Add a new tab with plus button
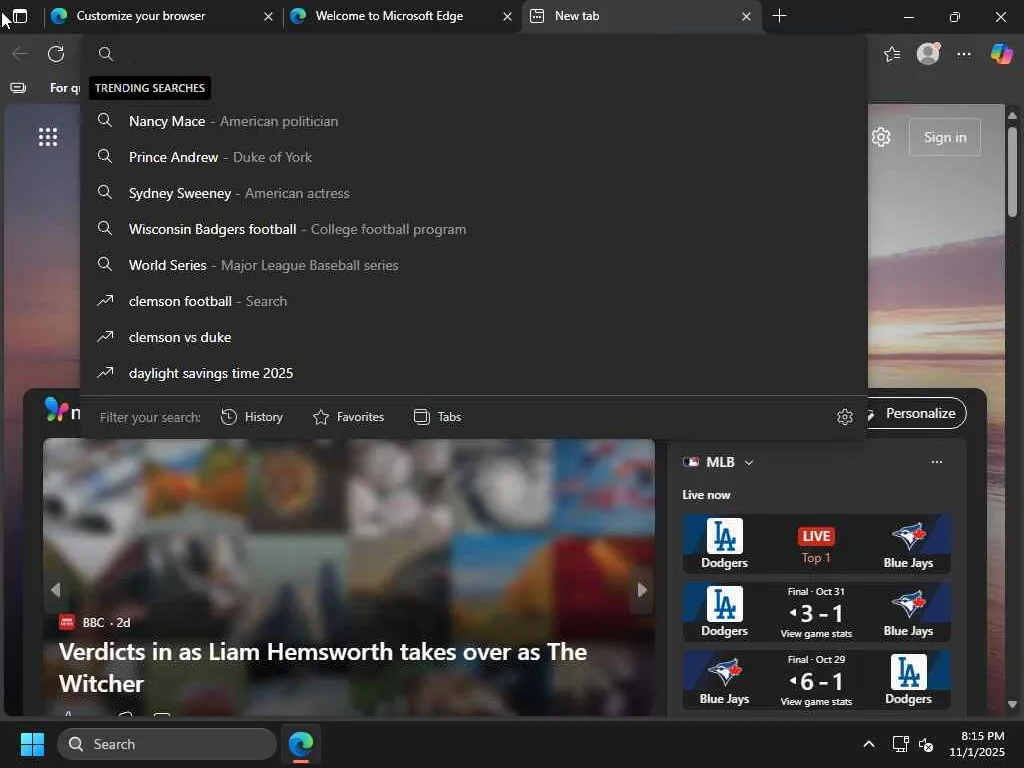This screenshot has width=1024, height=768. [x=779, y=16]
